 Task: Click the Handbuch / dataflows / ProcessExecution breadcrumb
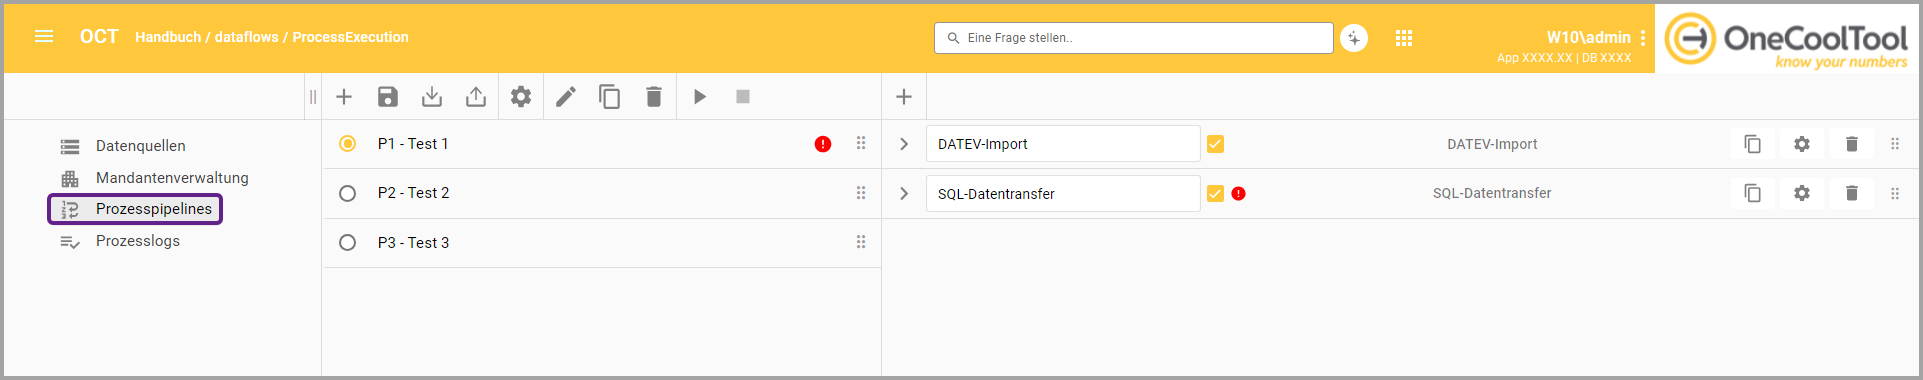click(272, 37)
